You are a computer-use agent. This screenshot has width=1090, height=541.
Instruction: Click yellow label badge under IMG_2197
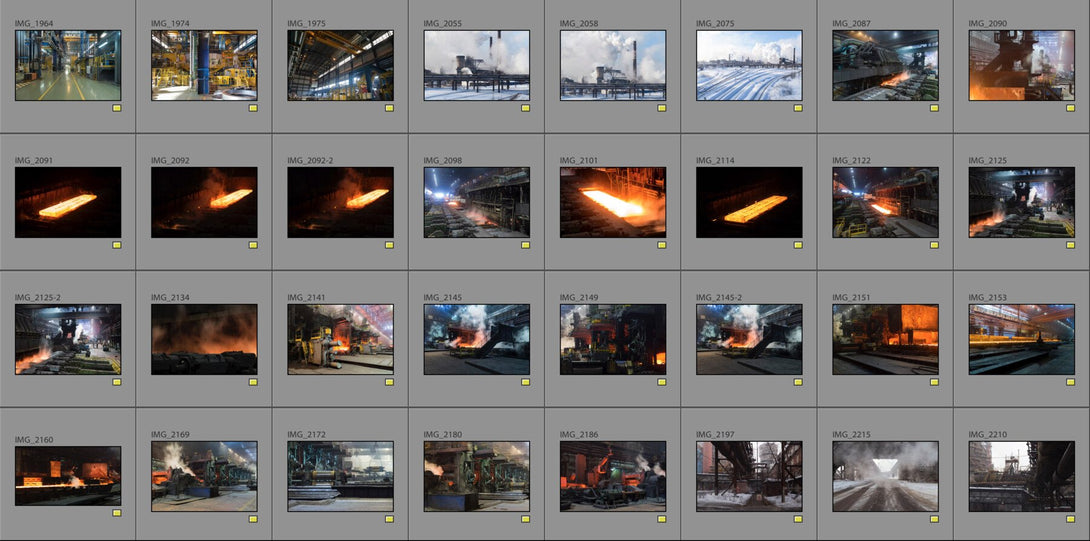(x=798, y=519)
